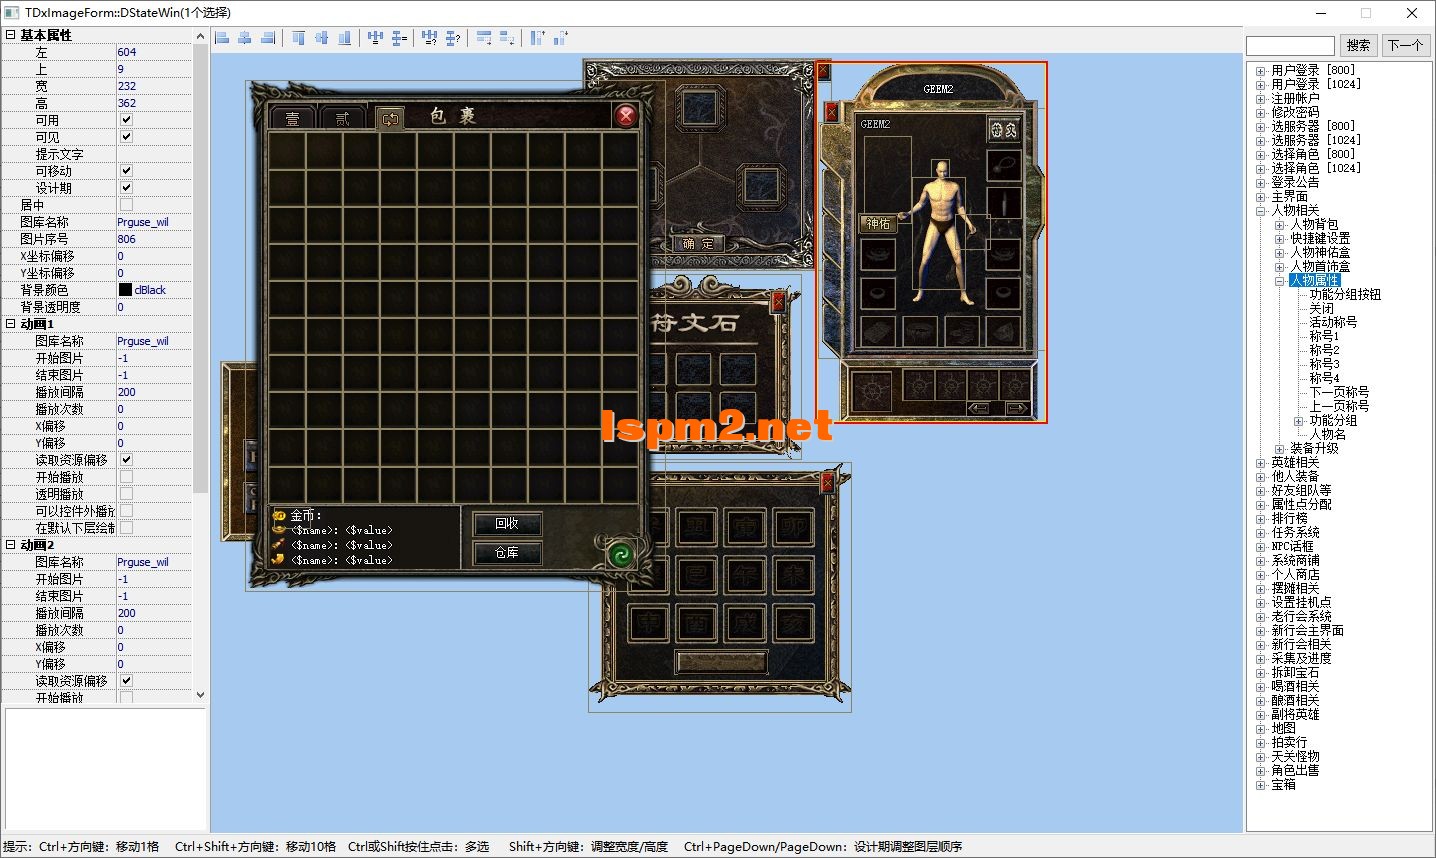Enable 透明播放 checkbox under 动画1
This screenshot has width=1436, height=858.
coord(126,494)
